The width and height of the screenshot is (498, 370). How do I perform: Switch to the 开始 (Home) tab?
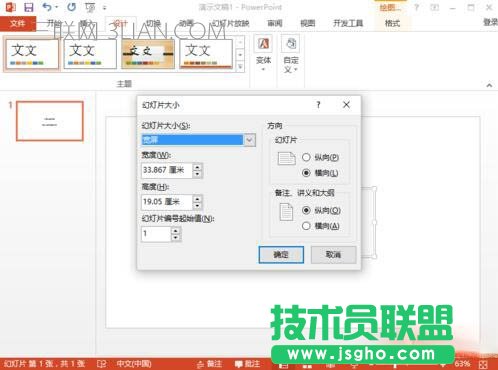tap(54, 23)
